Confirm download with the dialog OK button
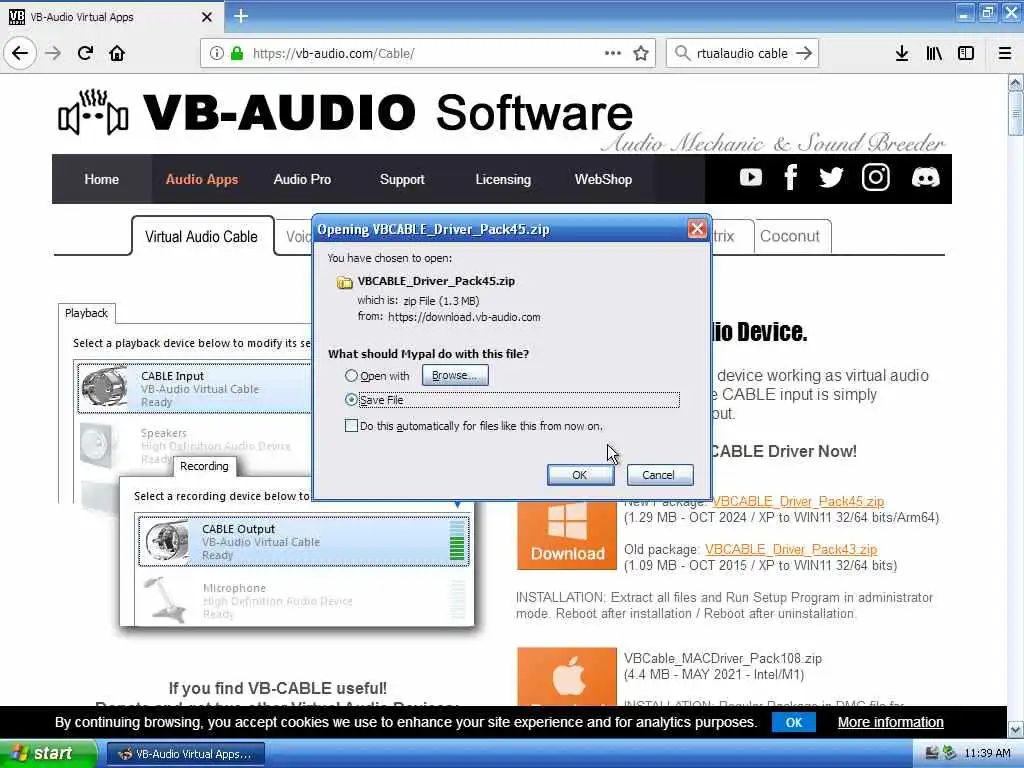This screenshot has width=1024, height=768. pos(580,475)
